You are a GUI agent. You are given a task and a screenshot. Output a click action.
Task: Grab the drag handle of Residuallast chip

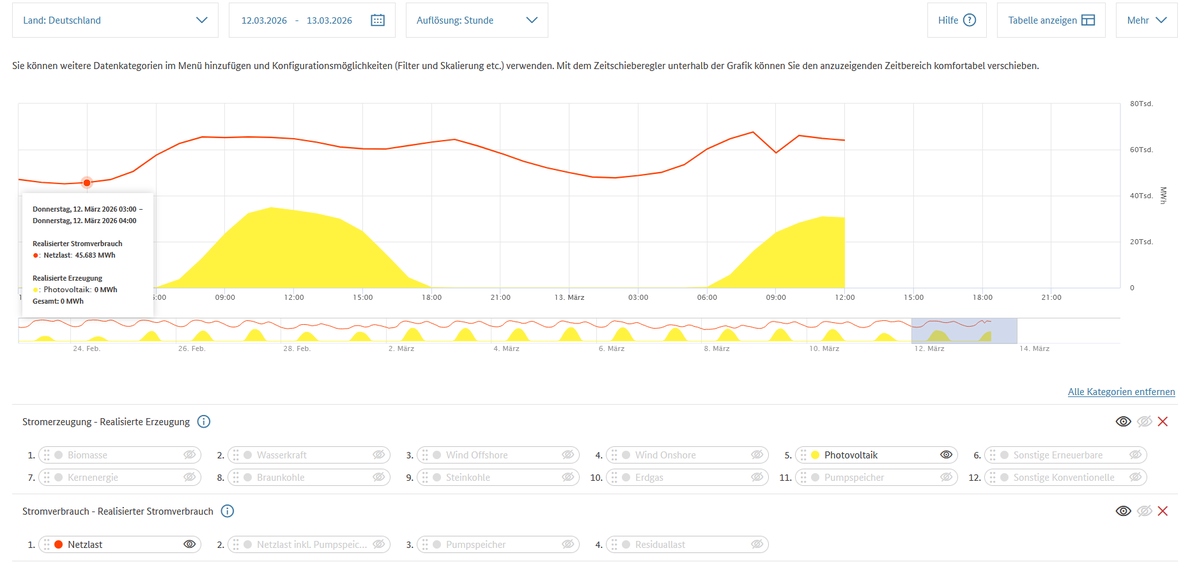coord(615,544)
